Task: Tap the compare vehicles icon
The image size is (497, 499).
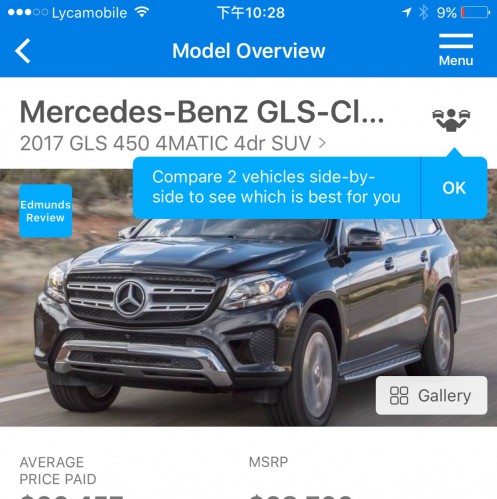Action: [451, 120]
